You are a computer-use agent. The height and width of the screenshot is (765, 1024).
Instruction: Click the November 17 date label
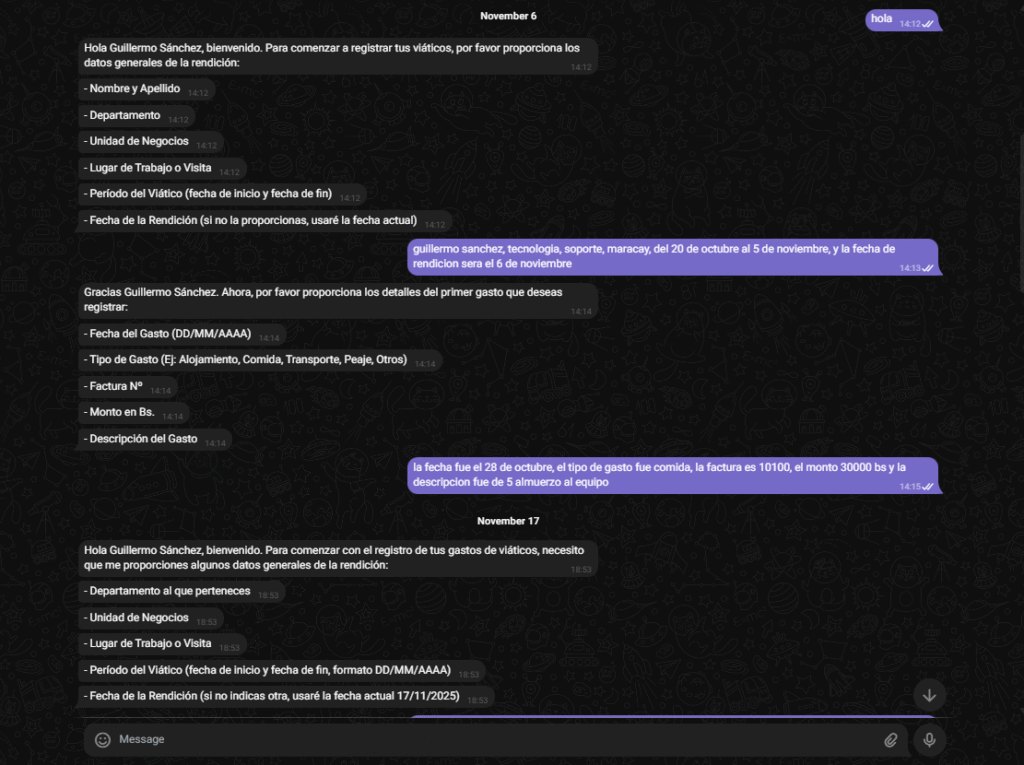[508, 521]
